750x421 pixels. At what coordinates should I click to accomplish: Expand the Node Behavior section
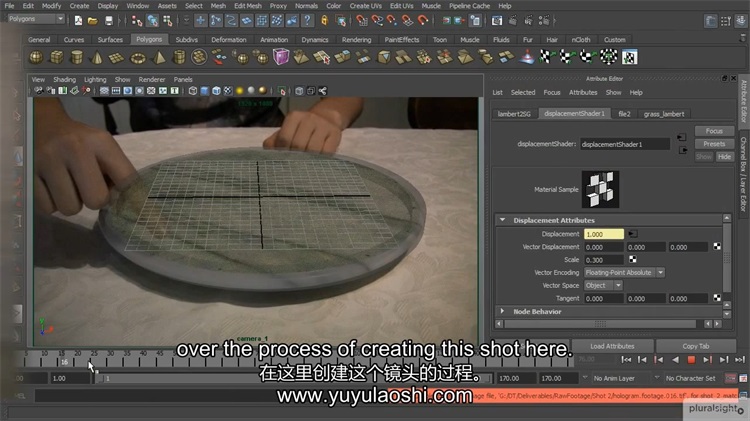point(502,311)
